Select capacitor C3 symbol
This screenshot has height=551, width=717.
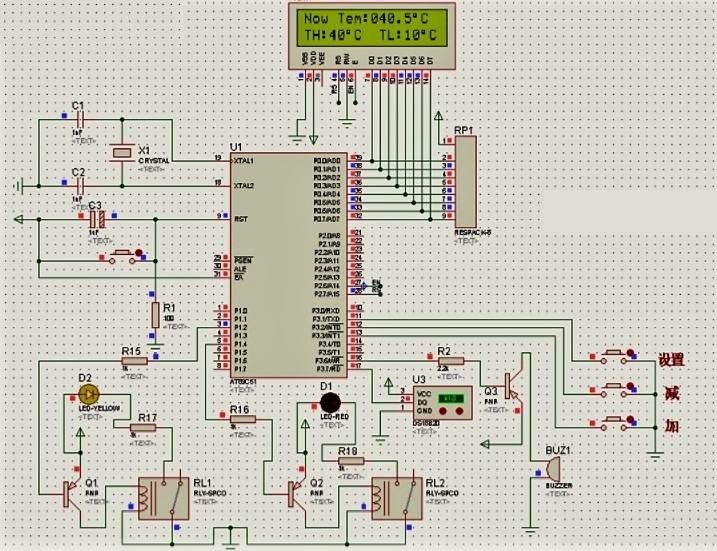tap(96, 217)
